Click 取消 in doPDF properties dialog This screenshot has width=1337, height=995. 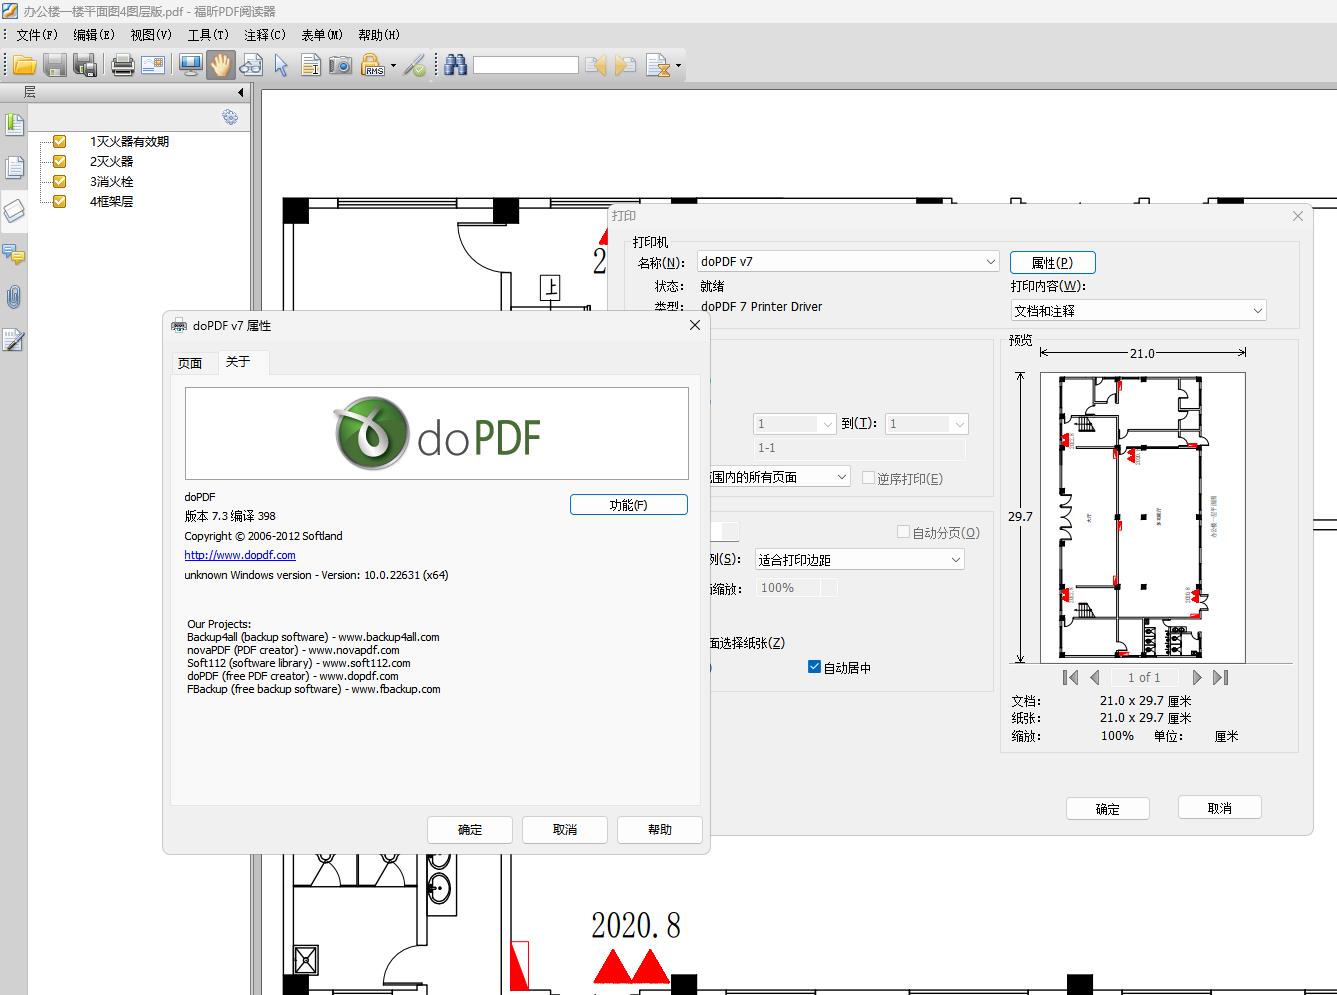tap(565, 829)
